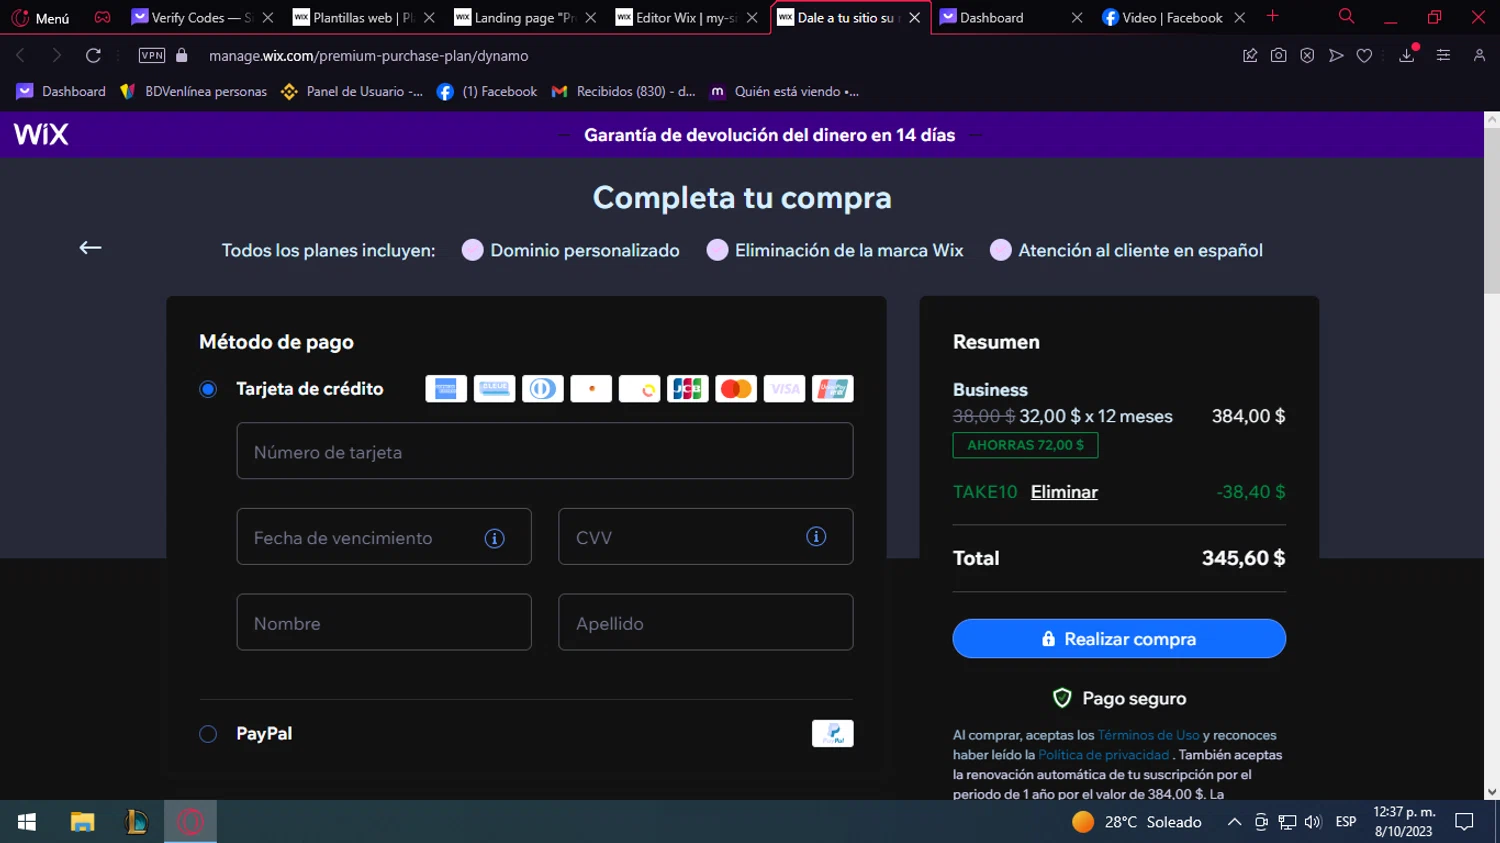Screen dimensions: 1500x843
Task: Open the Recibidos Gmail bookmark
Action: 623,91
